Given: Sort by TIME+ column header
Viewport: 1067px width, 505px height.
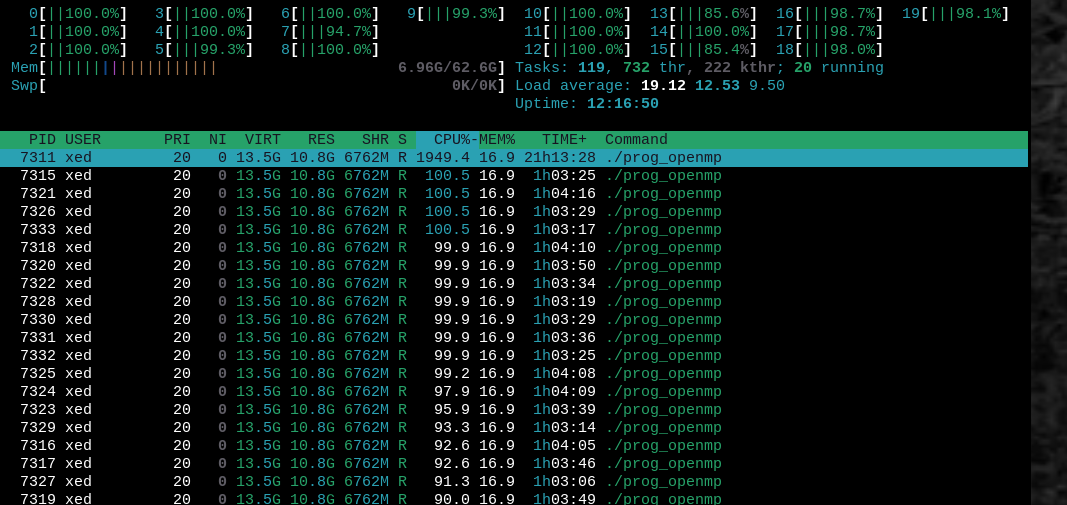Looking at the screenshot, I should coord(564,140).
